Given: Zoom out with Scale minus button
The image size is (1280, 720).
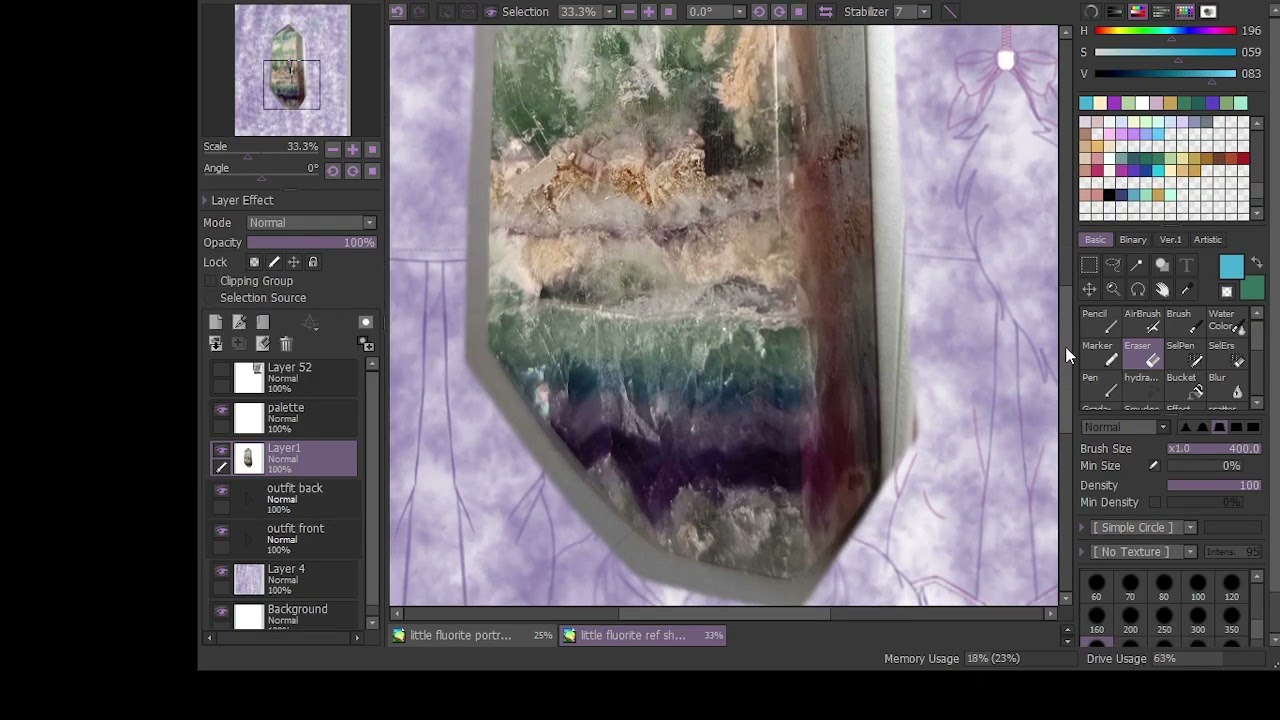Looking at the screenshot, I should click(x=333, y=149).
